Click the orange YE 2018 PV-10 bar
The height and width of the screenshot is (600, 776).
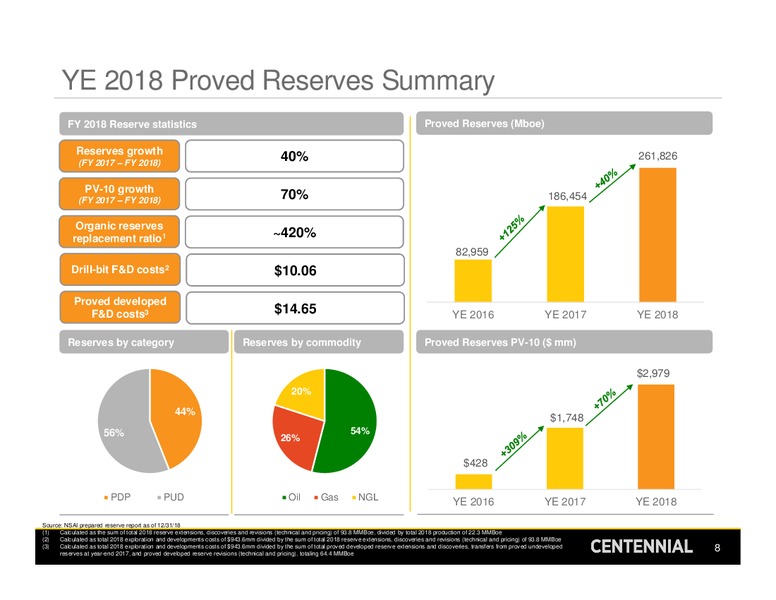click(x=656, y=437)
